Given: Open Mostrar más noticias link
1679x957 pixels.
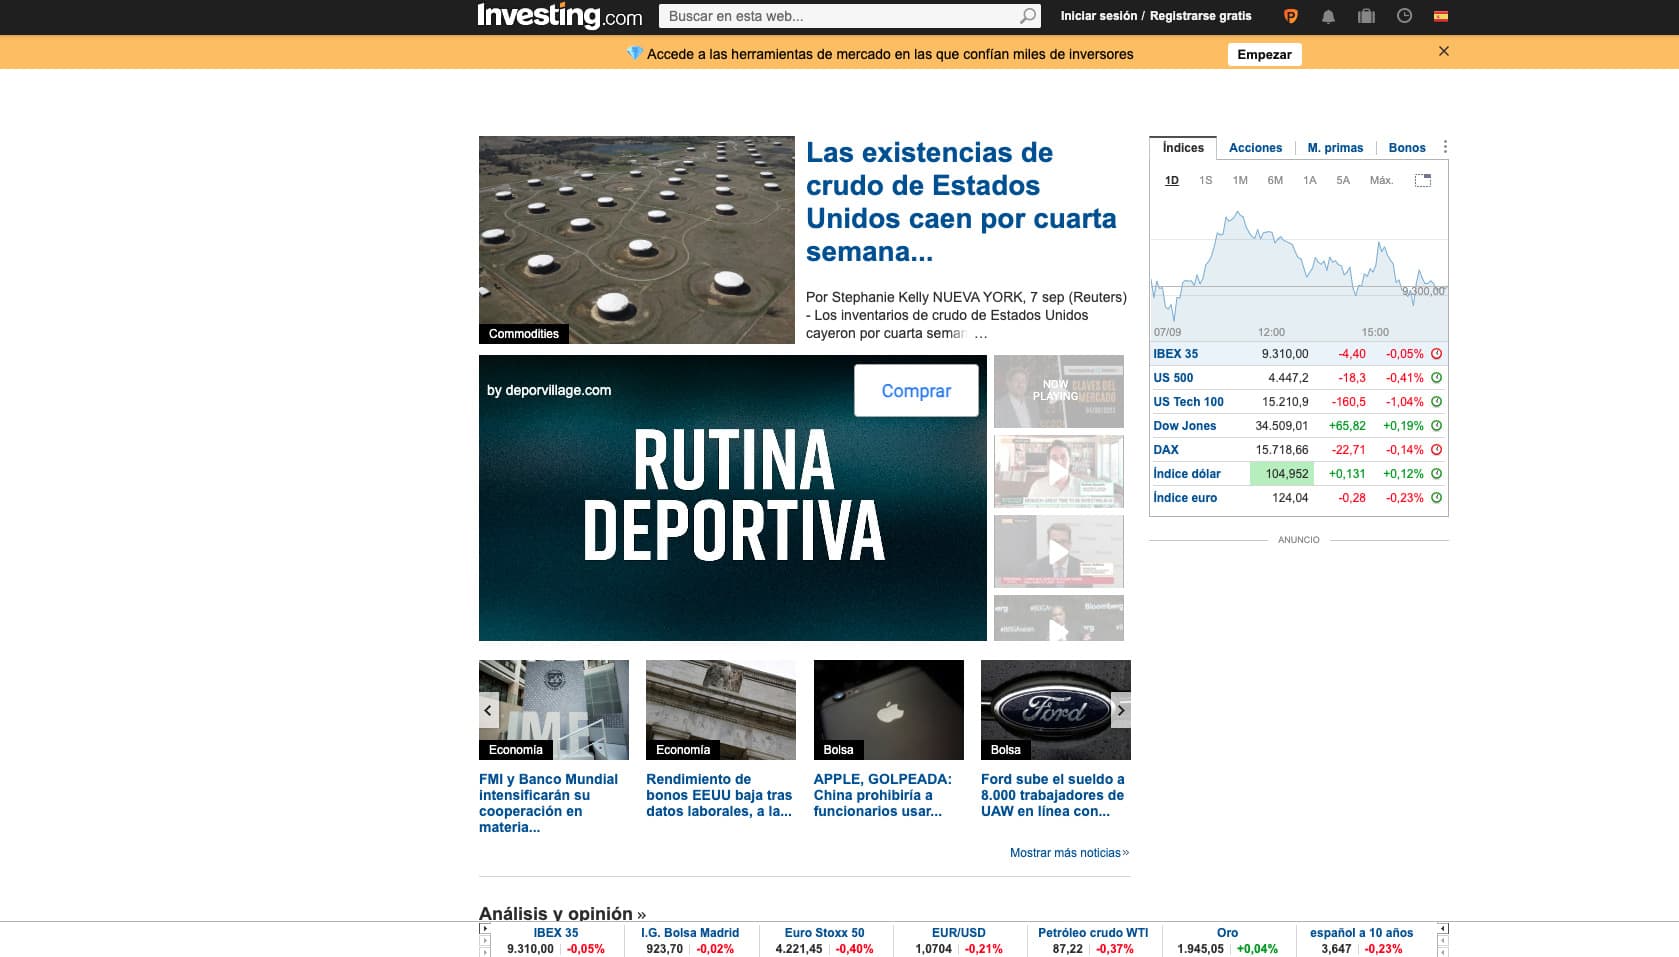Looking at the screenshot, I should tap(1069, 853).
